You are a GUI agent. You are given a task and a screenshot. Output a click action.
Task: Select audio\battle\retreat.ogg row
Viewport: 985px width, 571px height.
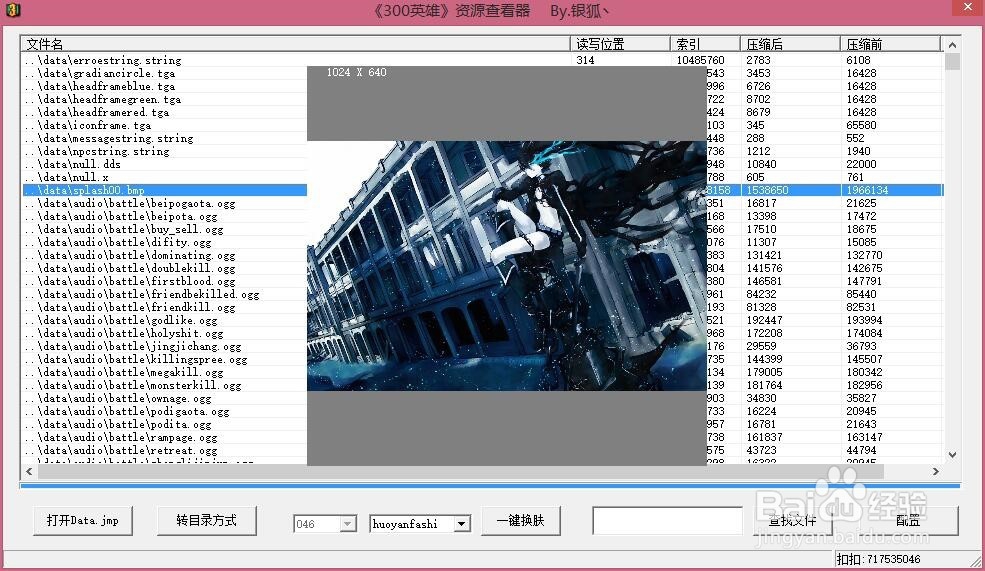coord(165,450)
